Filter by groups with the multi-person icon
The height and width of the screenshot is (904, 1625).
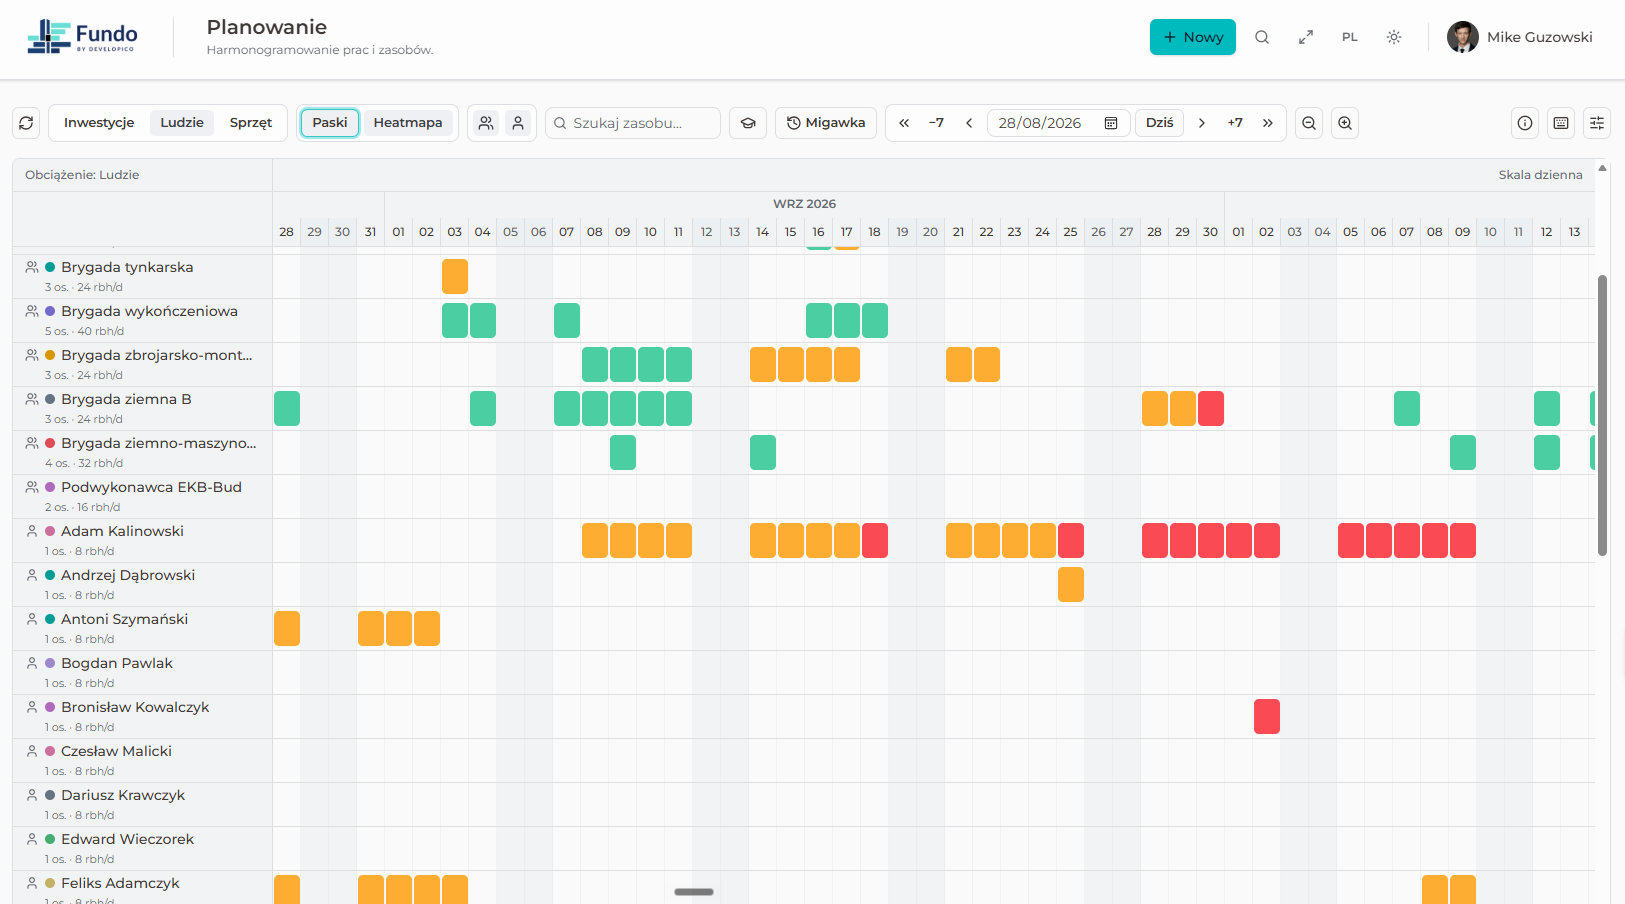click(486, 123)
